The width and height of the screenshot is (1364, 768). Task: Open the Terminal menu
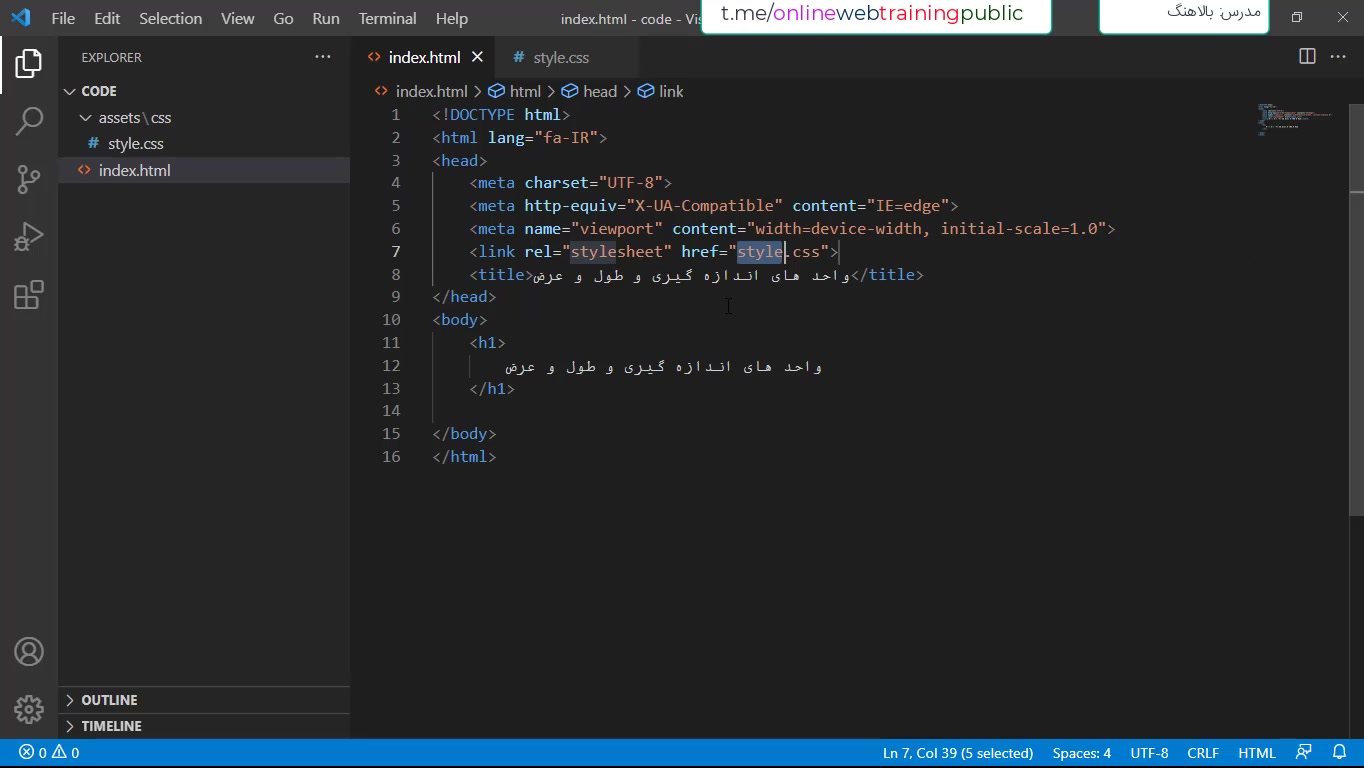tap(387, 18)
